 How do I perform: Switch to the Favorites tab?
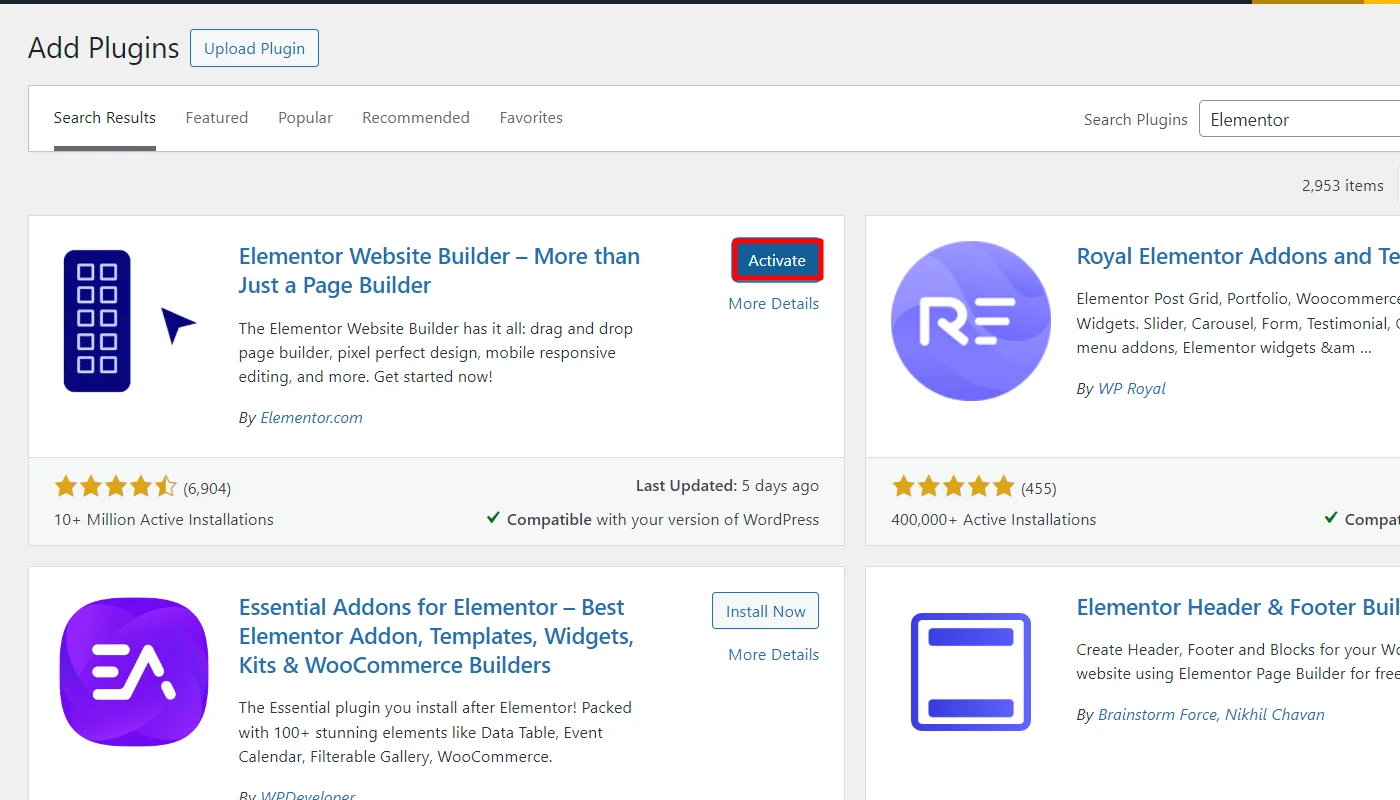click(x=531, y=118)
